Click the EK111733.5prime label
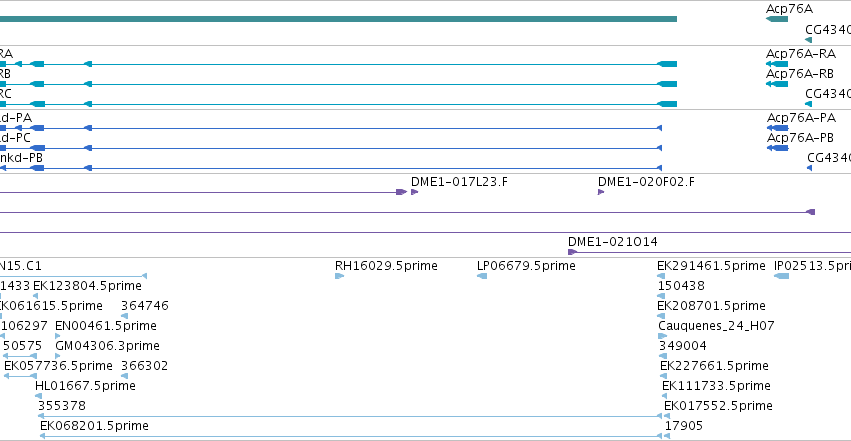 pyautogui.click(x=716, y=386)
